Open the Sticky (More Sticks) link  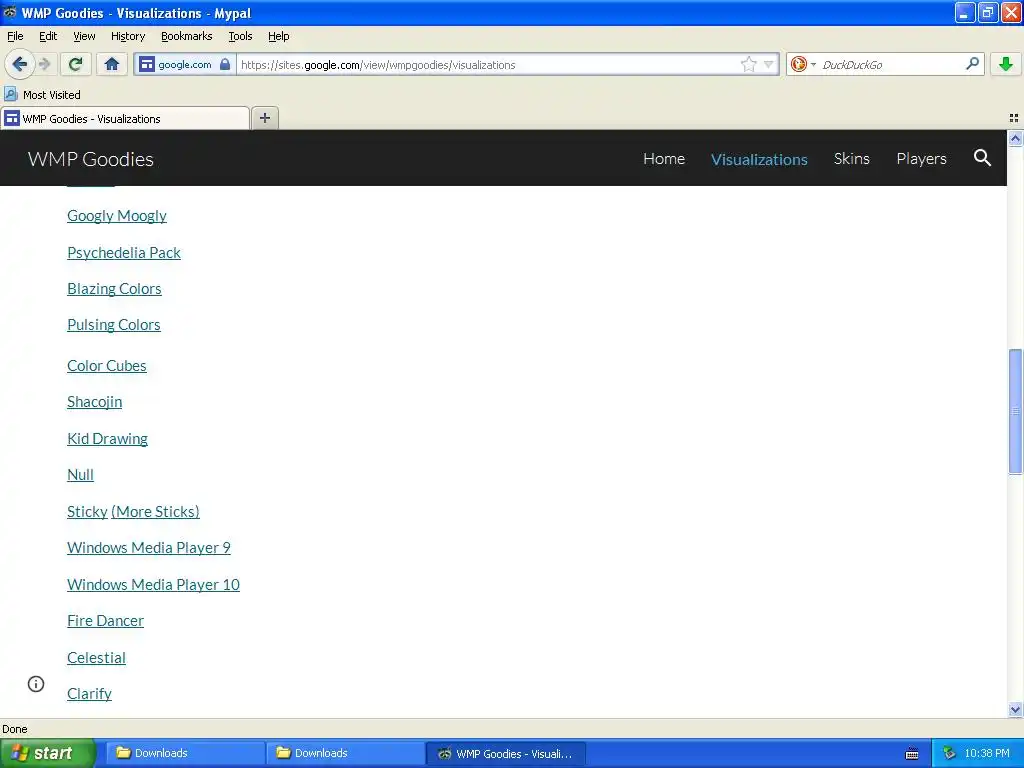click(x=133, y=511)
